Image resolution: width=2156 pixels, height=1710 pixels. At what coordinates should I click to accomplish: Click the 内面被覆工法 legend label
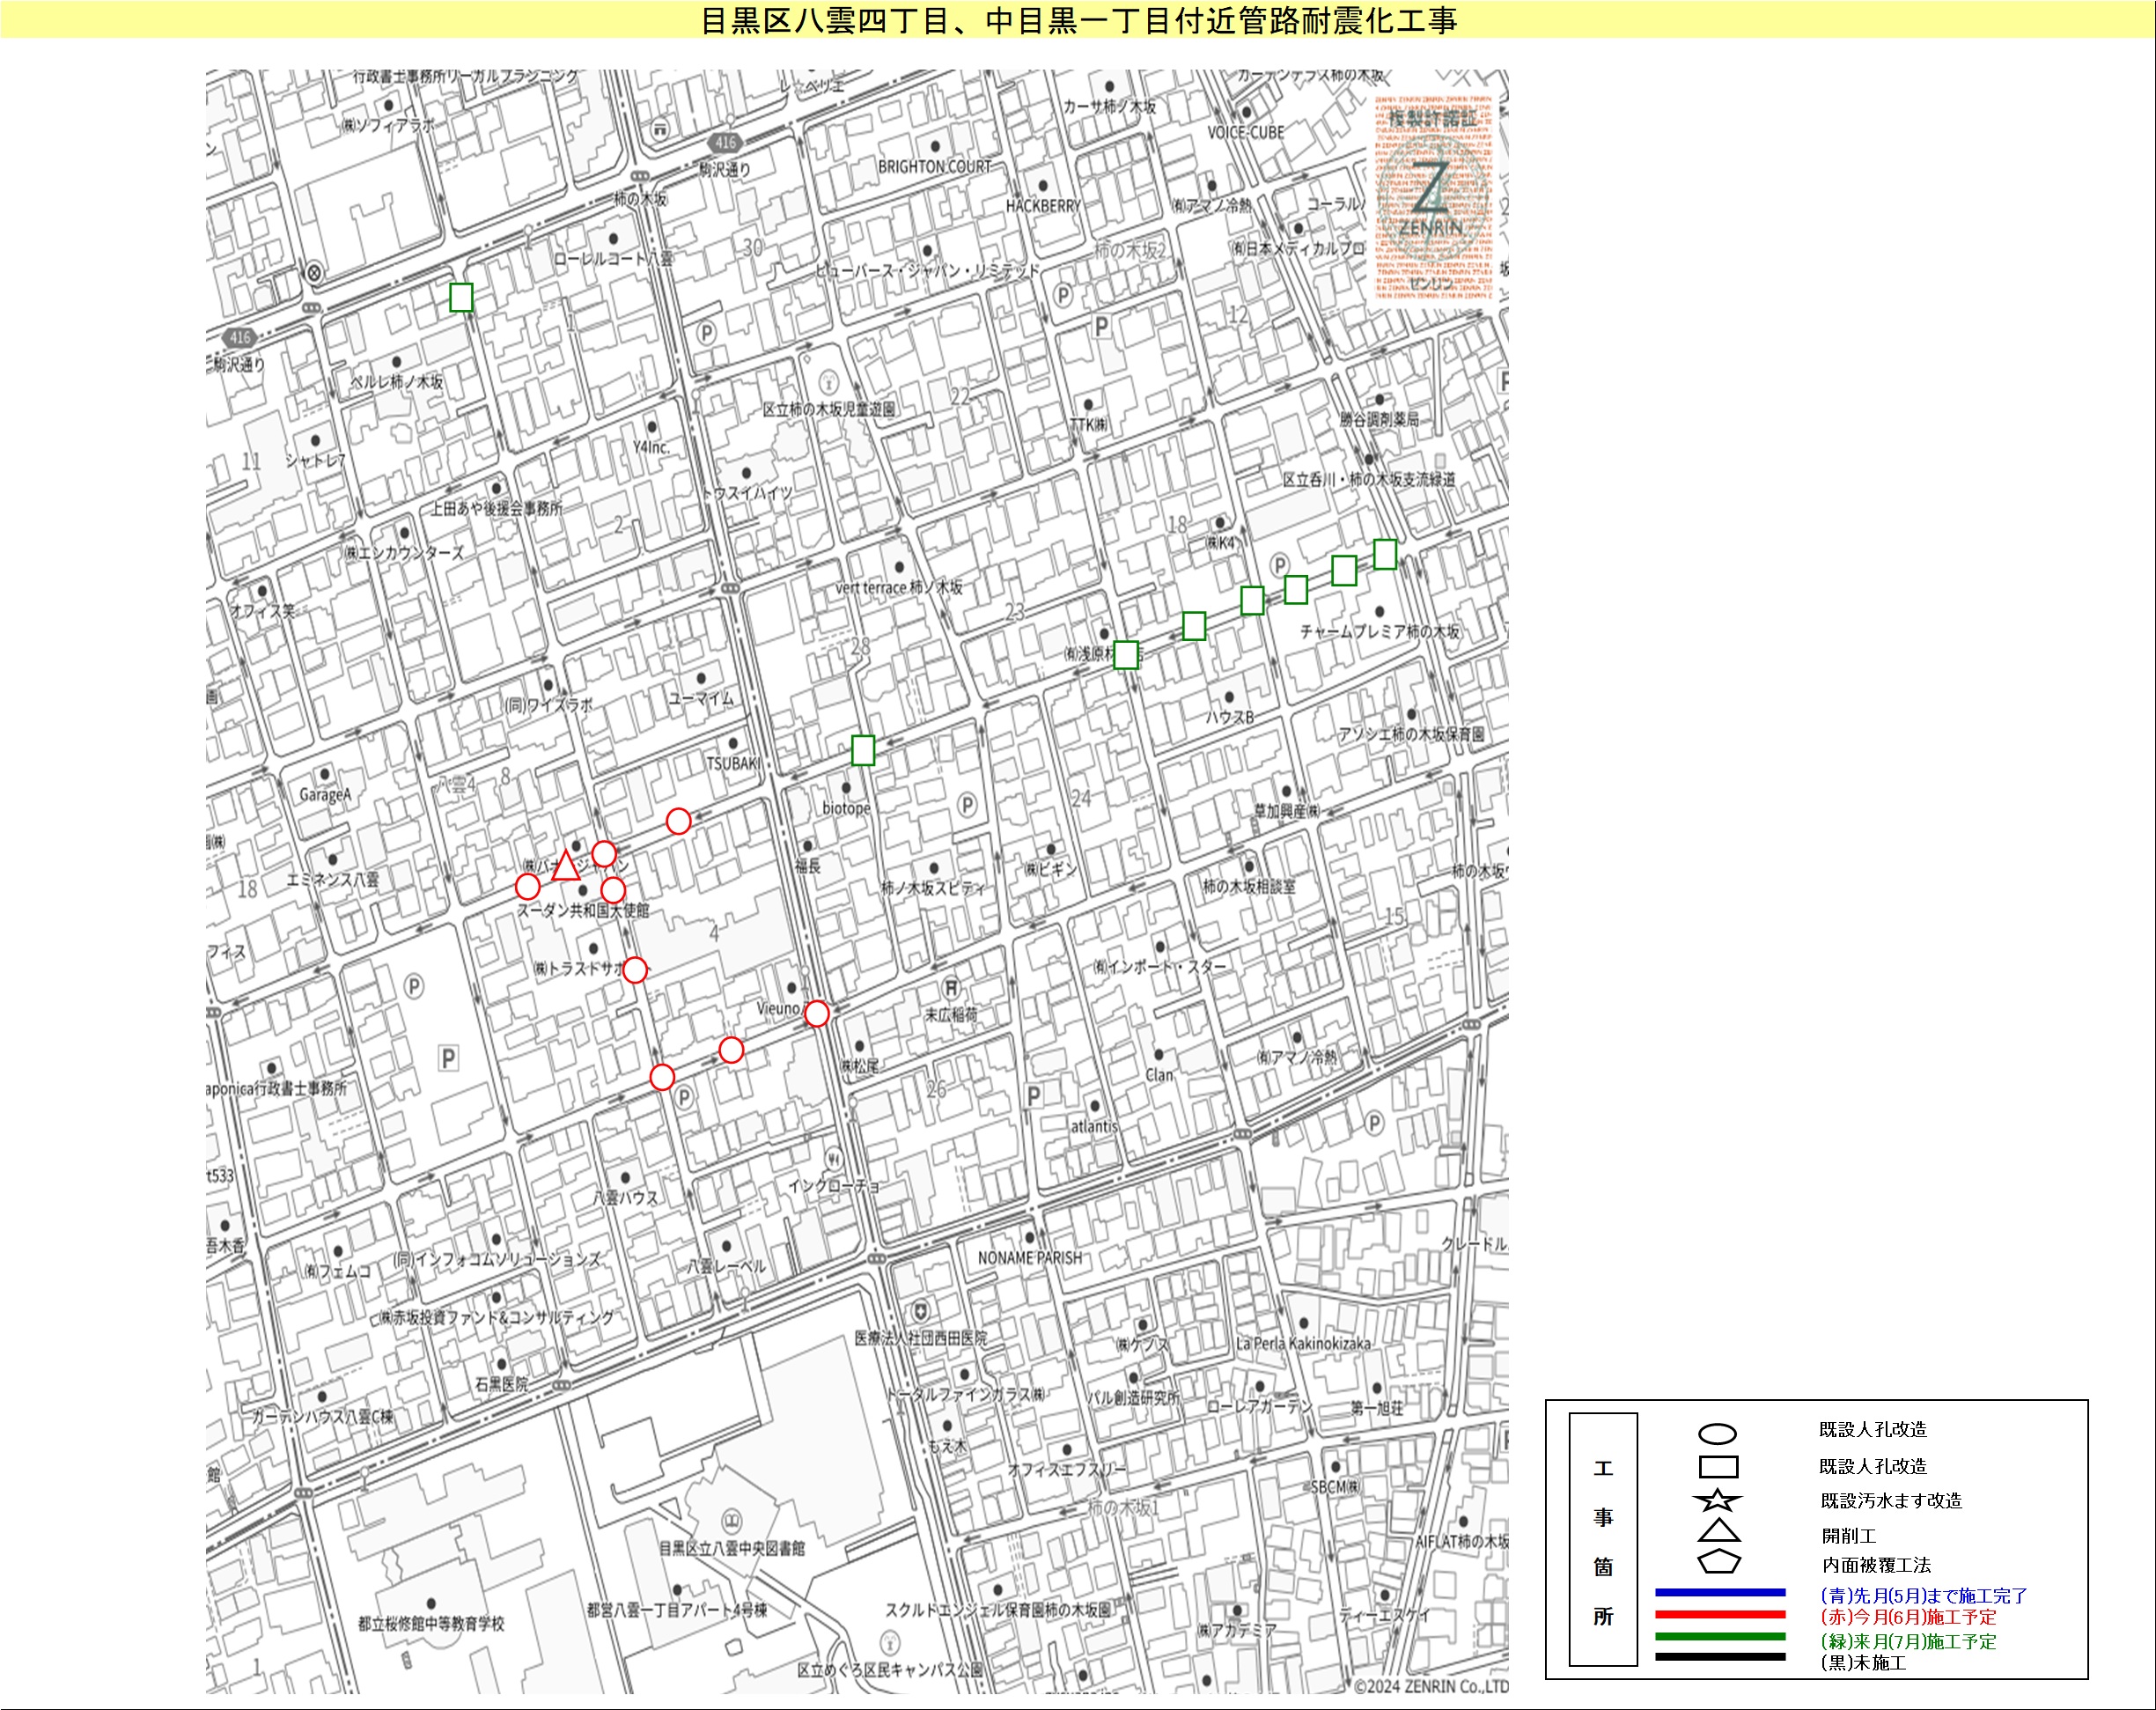[x=1876, y=1565]
